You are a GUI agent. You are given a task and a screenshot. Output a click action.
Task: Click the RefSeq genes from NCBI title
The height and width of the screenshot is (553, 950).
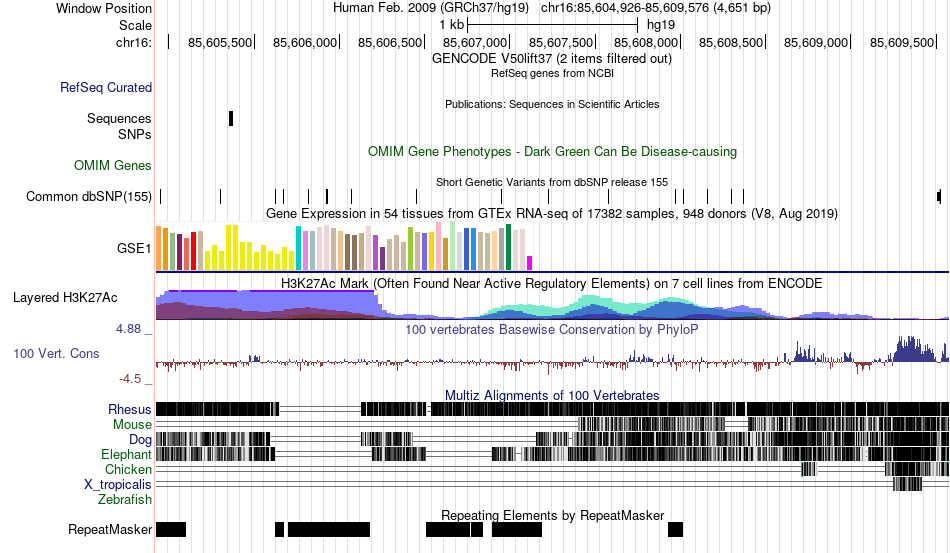(x=552, y=73)
